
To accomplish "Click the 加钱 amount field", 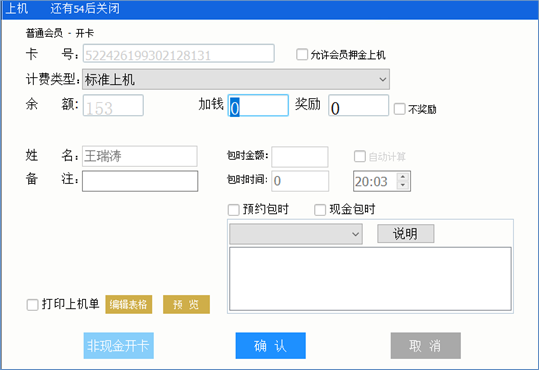I will 258,105.
